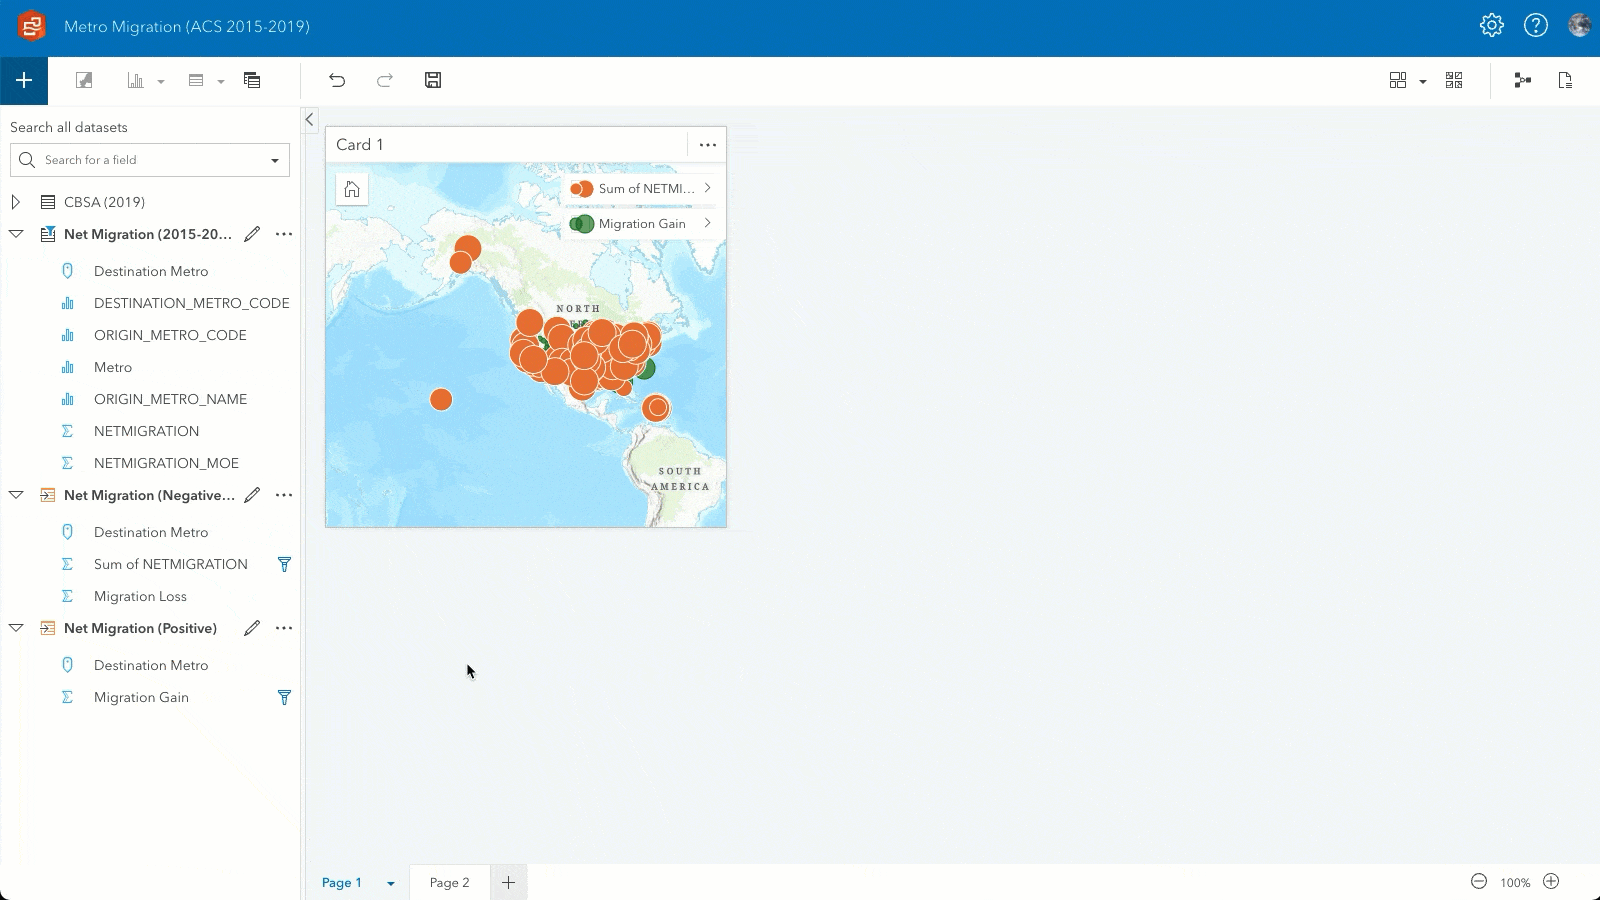Click the filter icon on Migration Gain field
Viewport: 1600px width, 900px height.
284,698
